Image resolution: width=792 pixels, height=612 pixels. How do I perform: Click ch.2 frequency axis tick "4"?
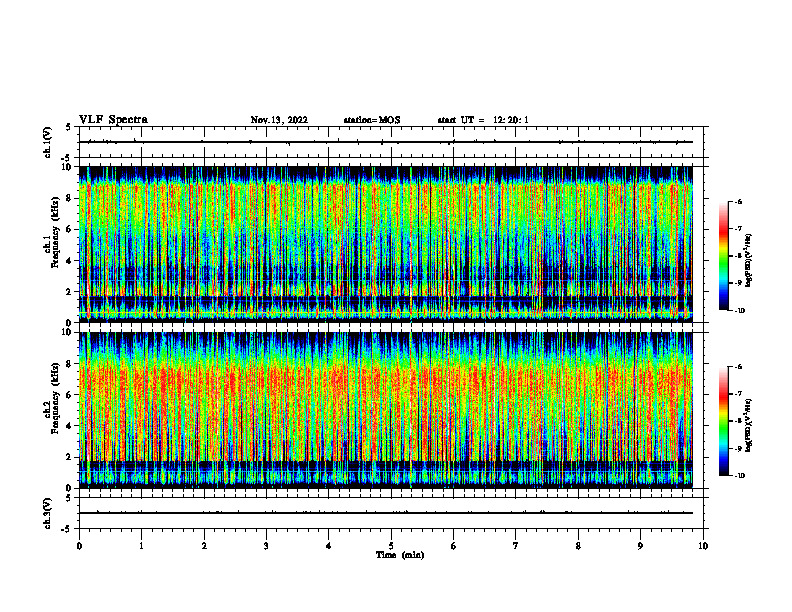pyautogui.click(x=70, y=426)
